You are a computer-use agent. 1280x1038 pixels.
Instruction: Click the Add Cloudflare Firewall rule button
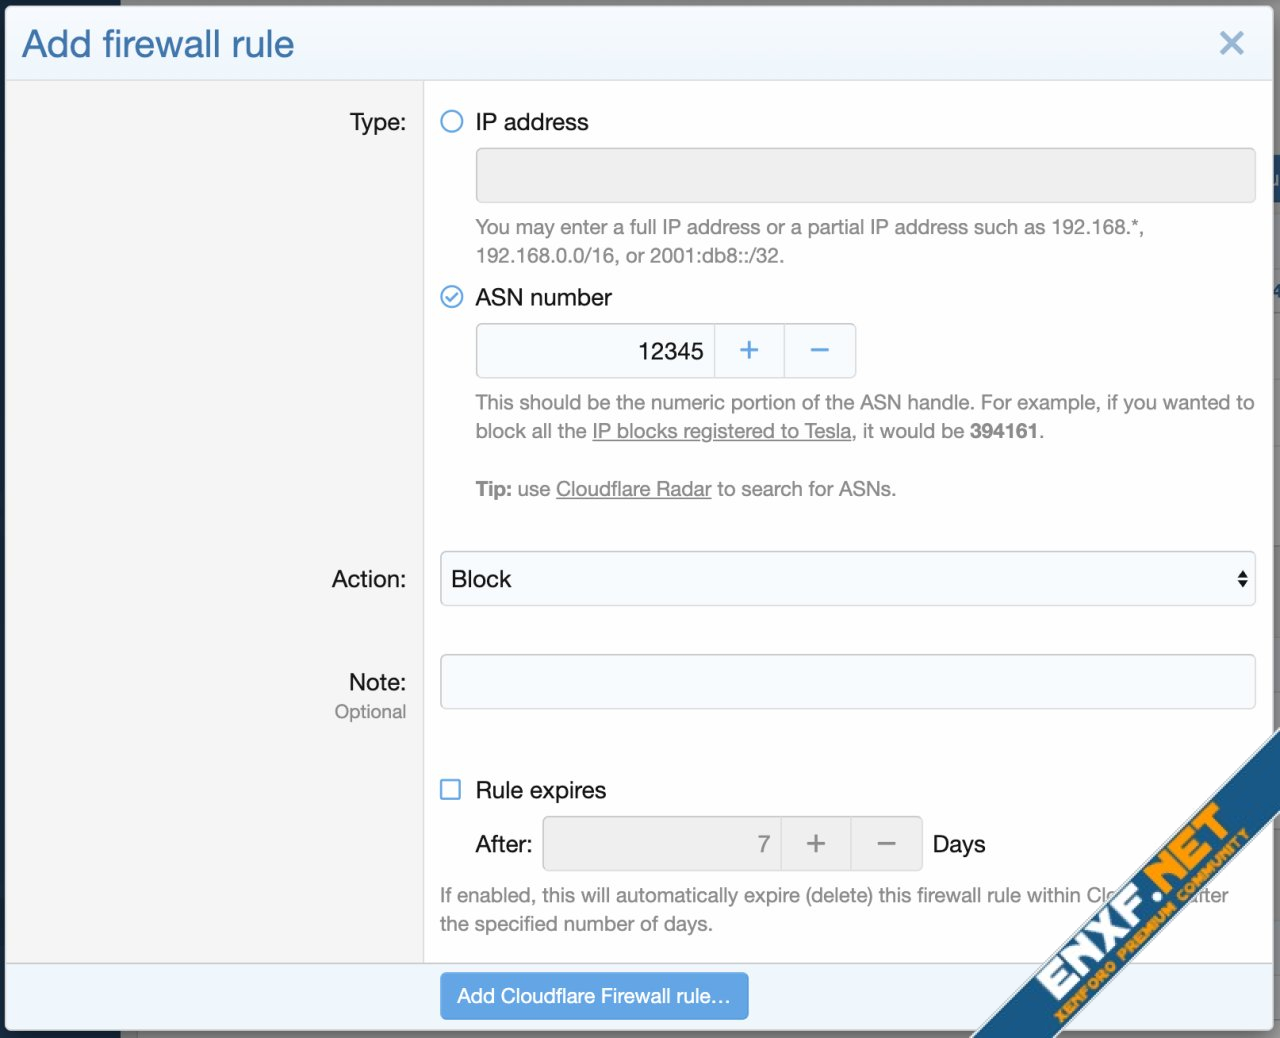click(594, 996)
